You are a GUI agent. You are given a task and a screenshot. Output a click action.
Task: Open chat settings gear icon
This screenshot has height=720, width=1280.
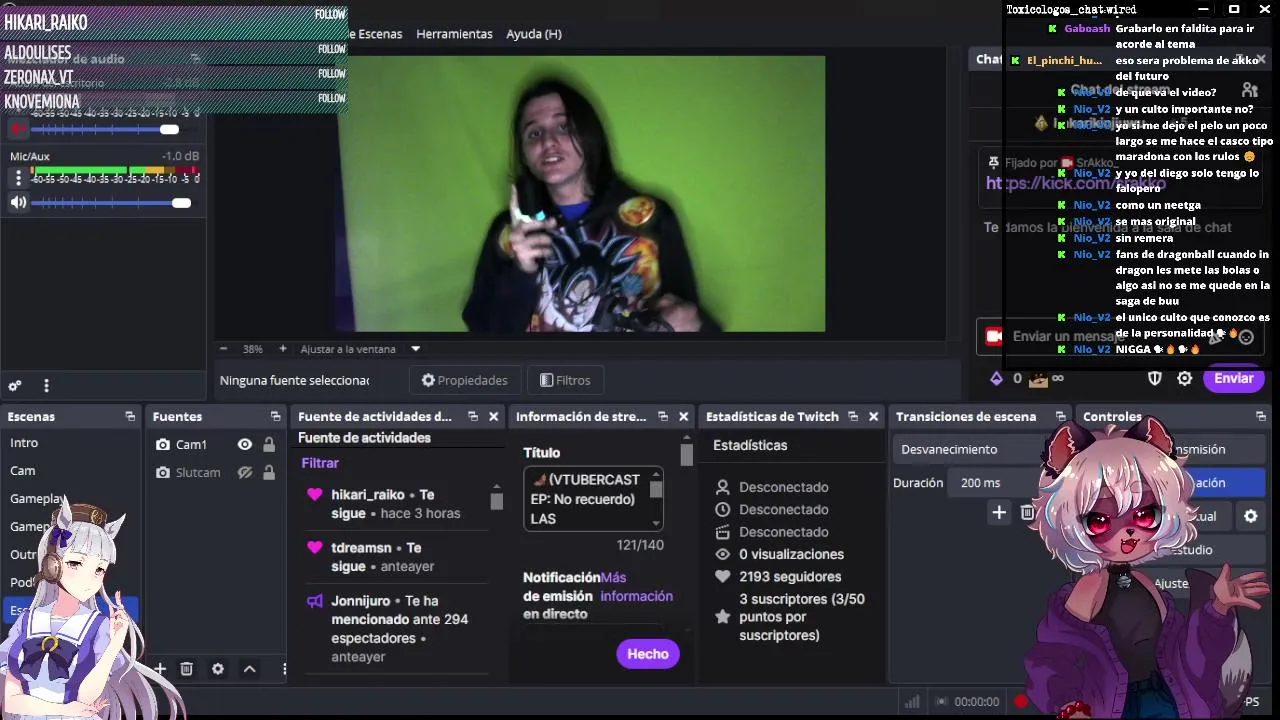1185,378
